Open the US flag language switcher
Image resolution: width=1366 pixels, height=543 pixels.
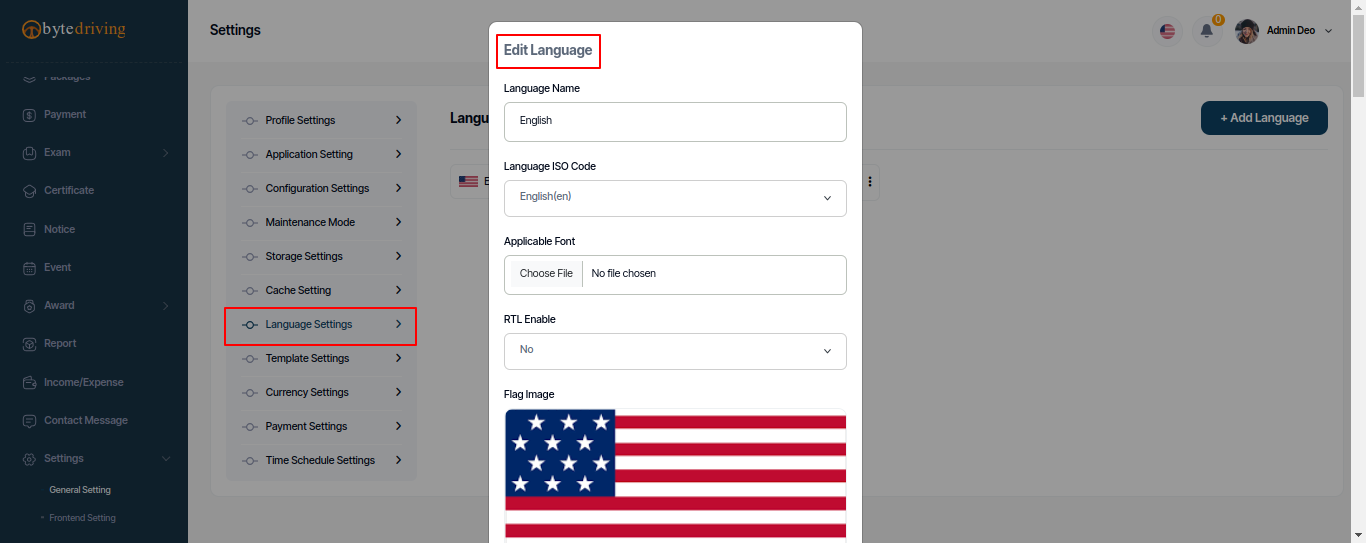click(1167, 31)
